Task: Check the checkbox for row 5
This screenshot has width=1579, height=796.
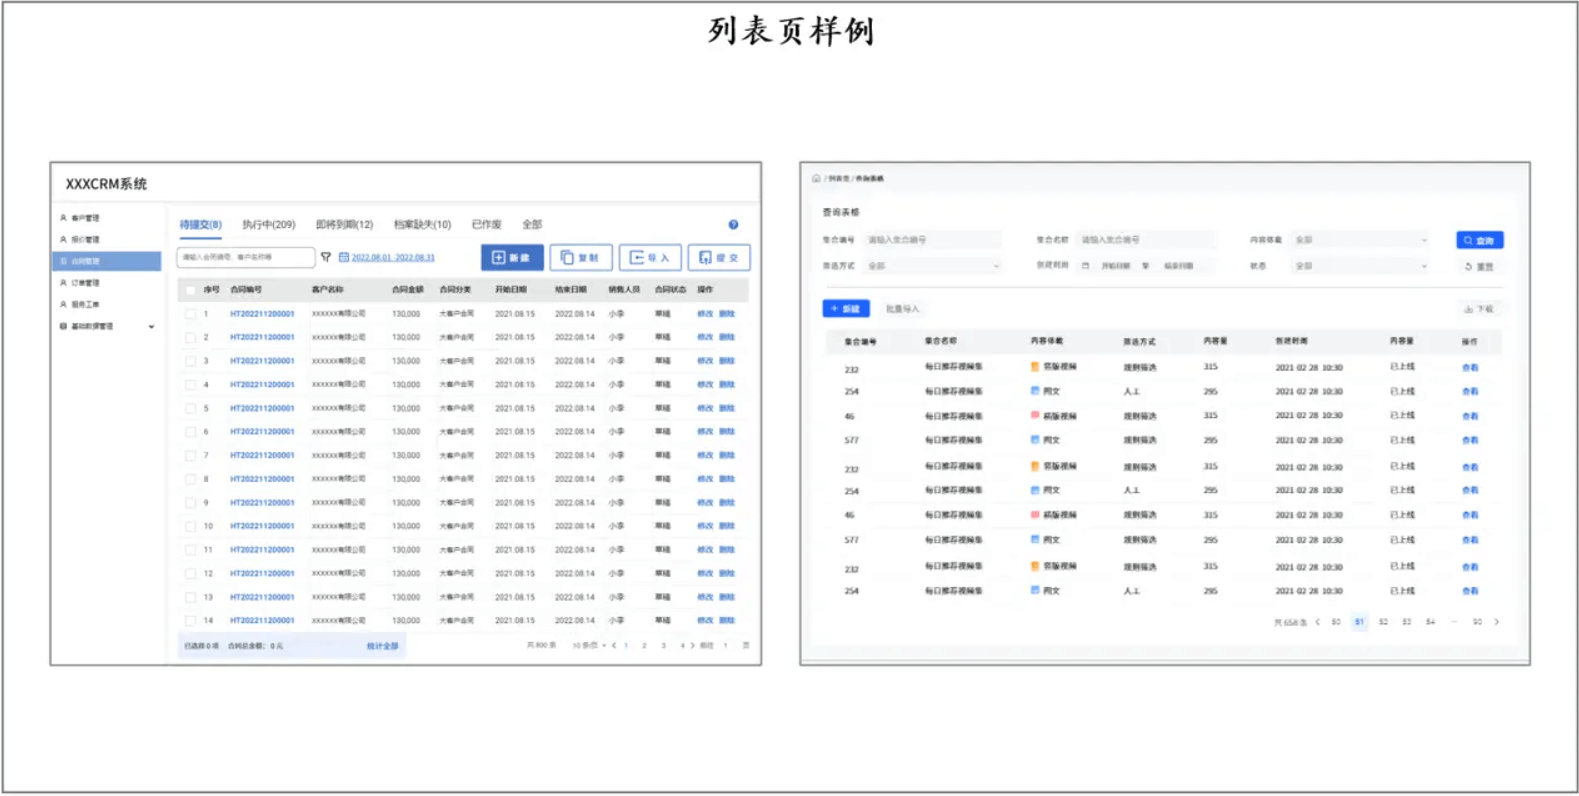Action: (190, 409)
